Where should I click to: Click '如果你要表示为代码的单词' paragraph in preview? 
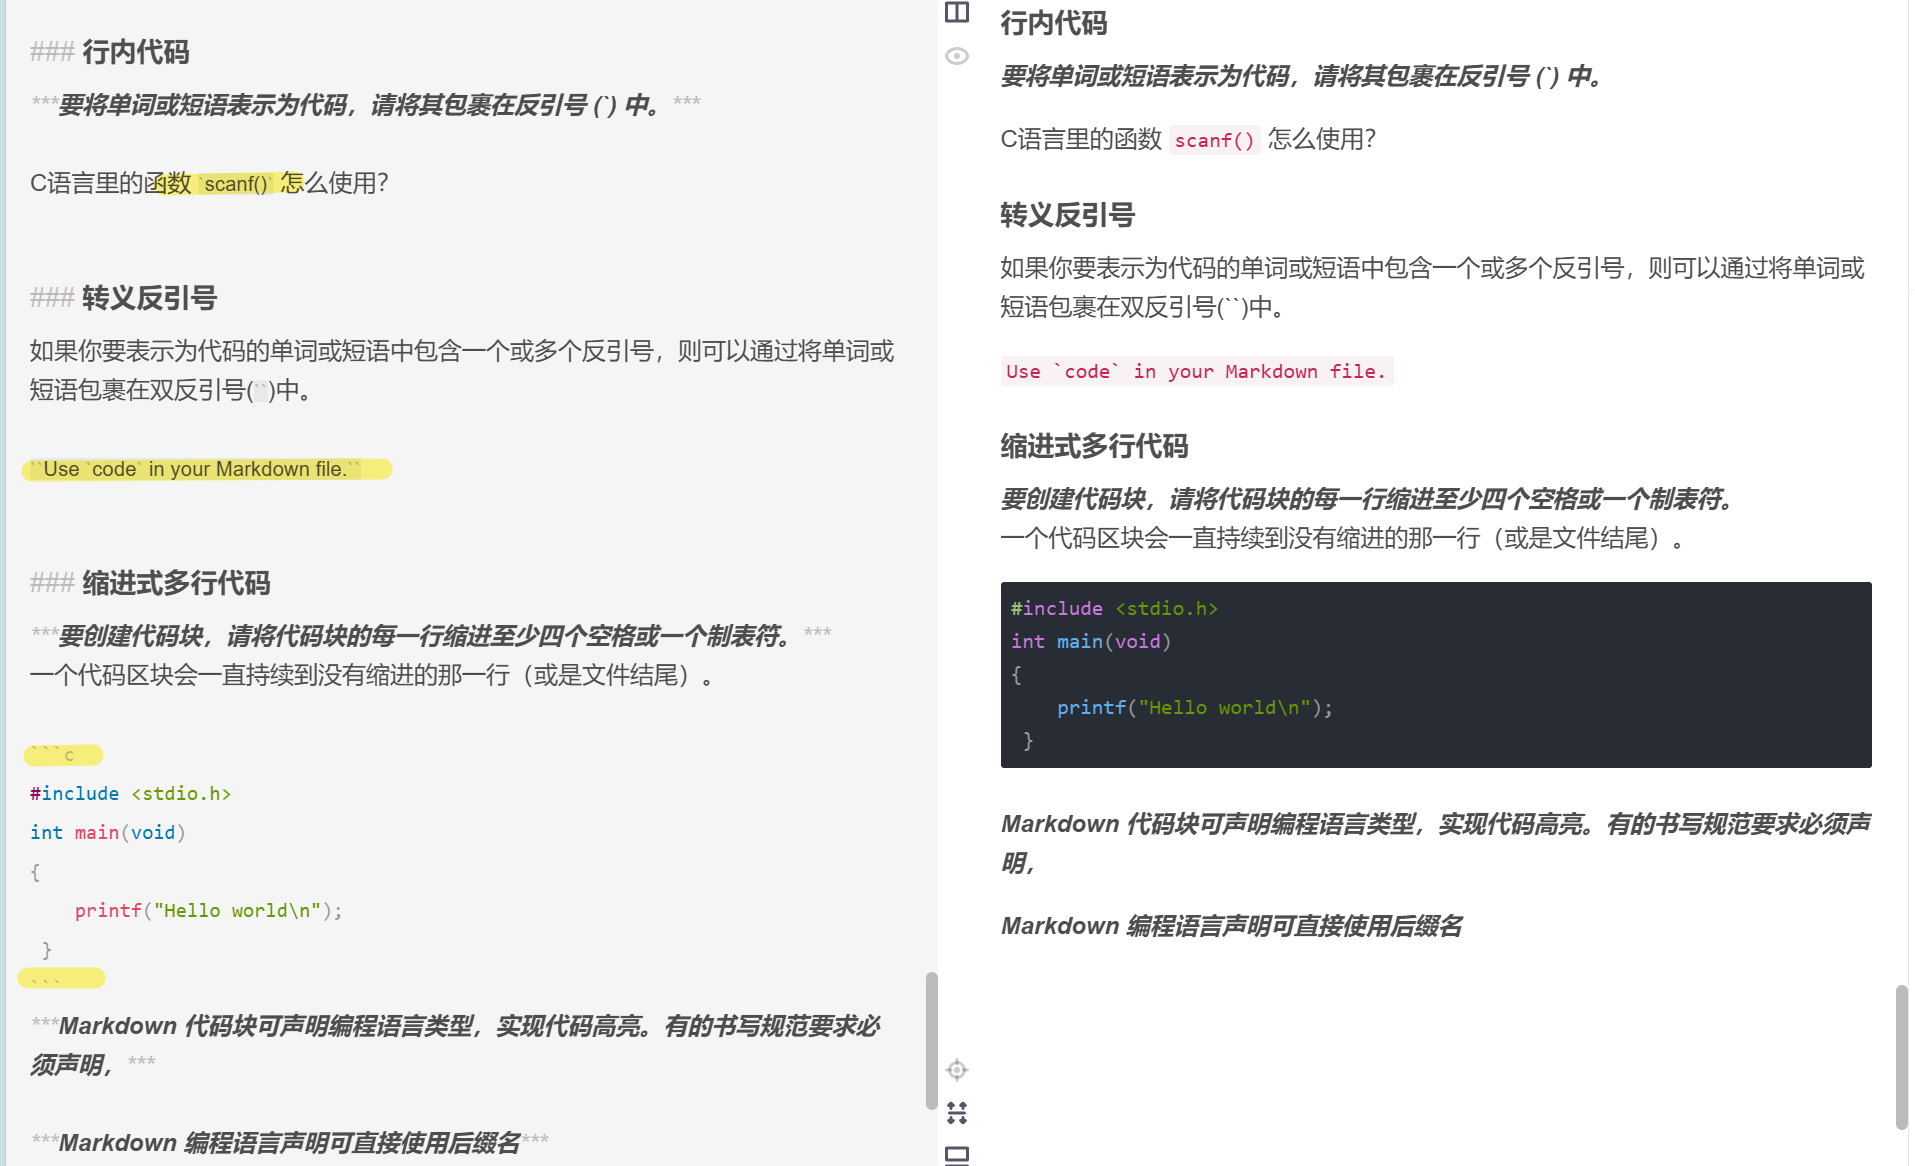click(x=1433, y=287)
